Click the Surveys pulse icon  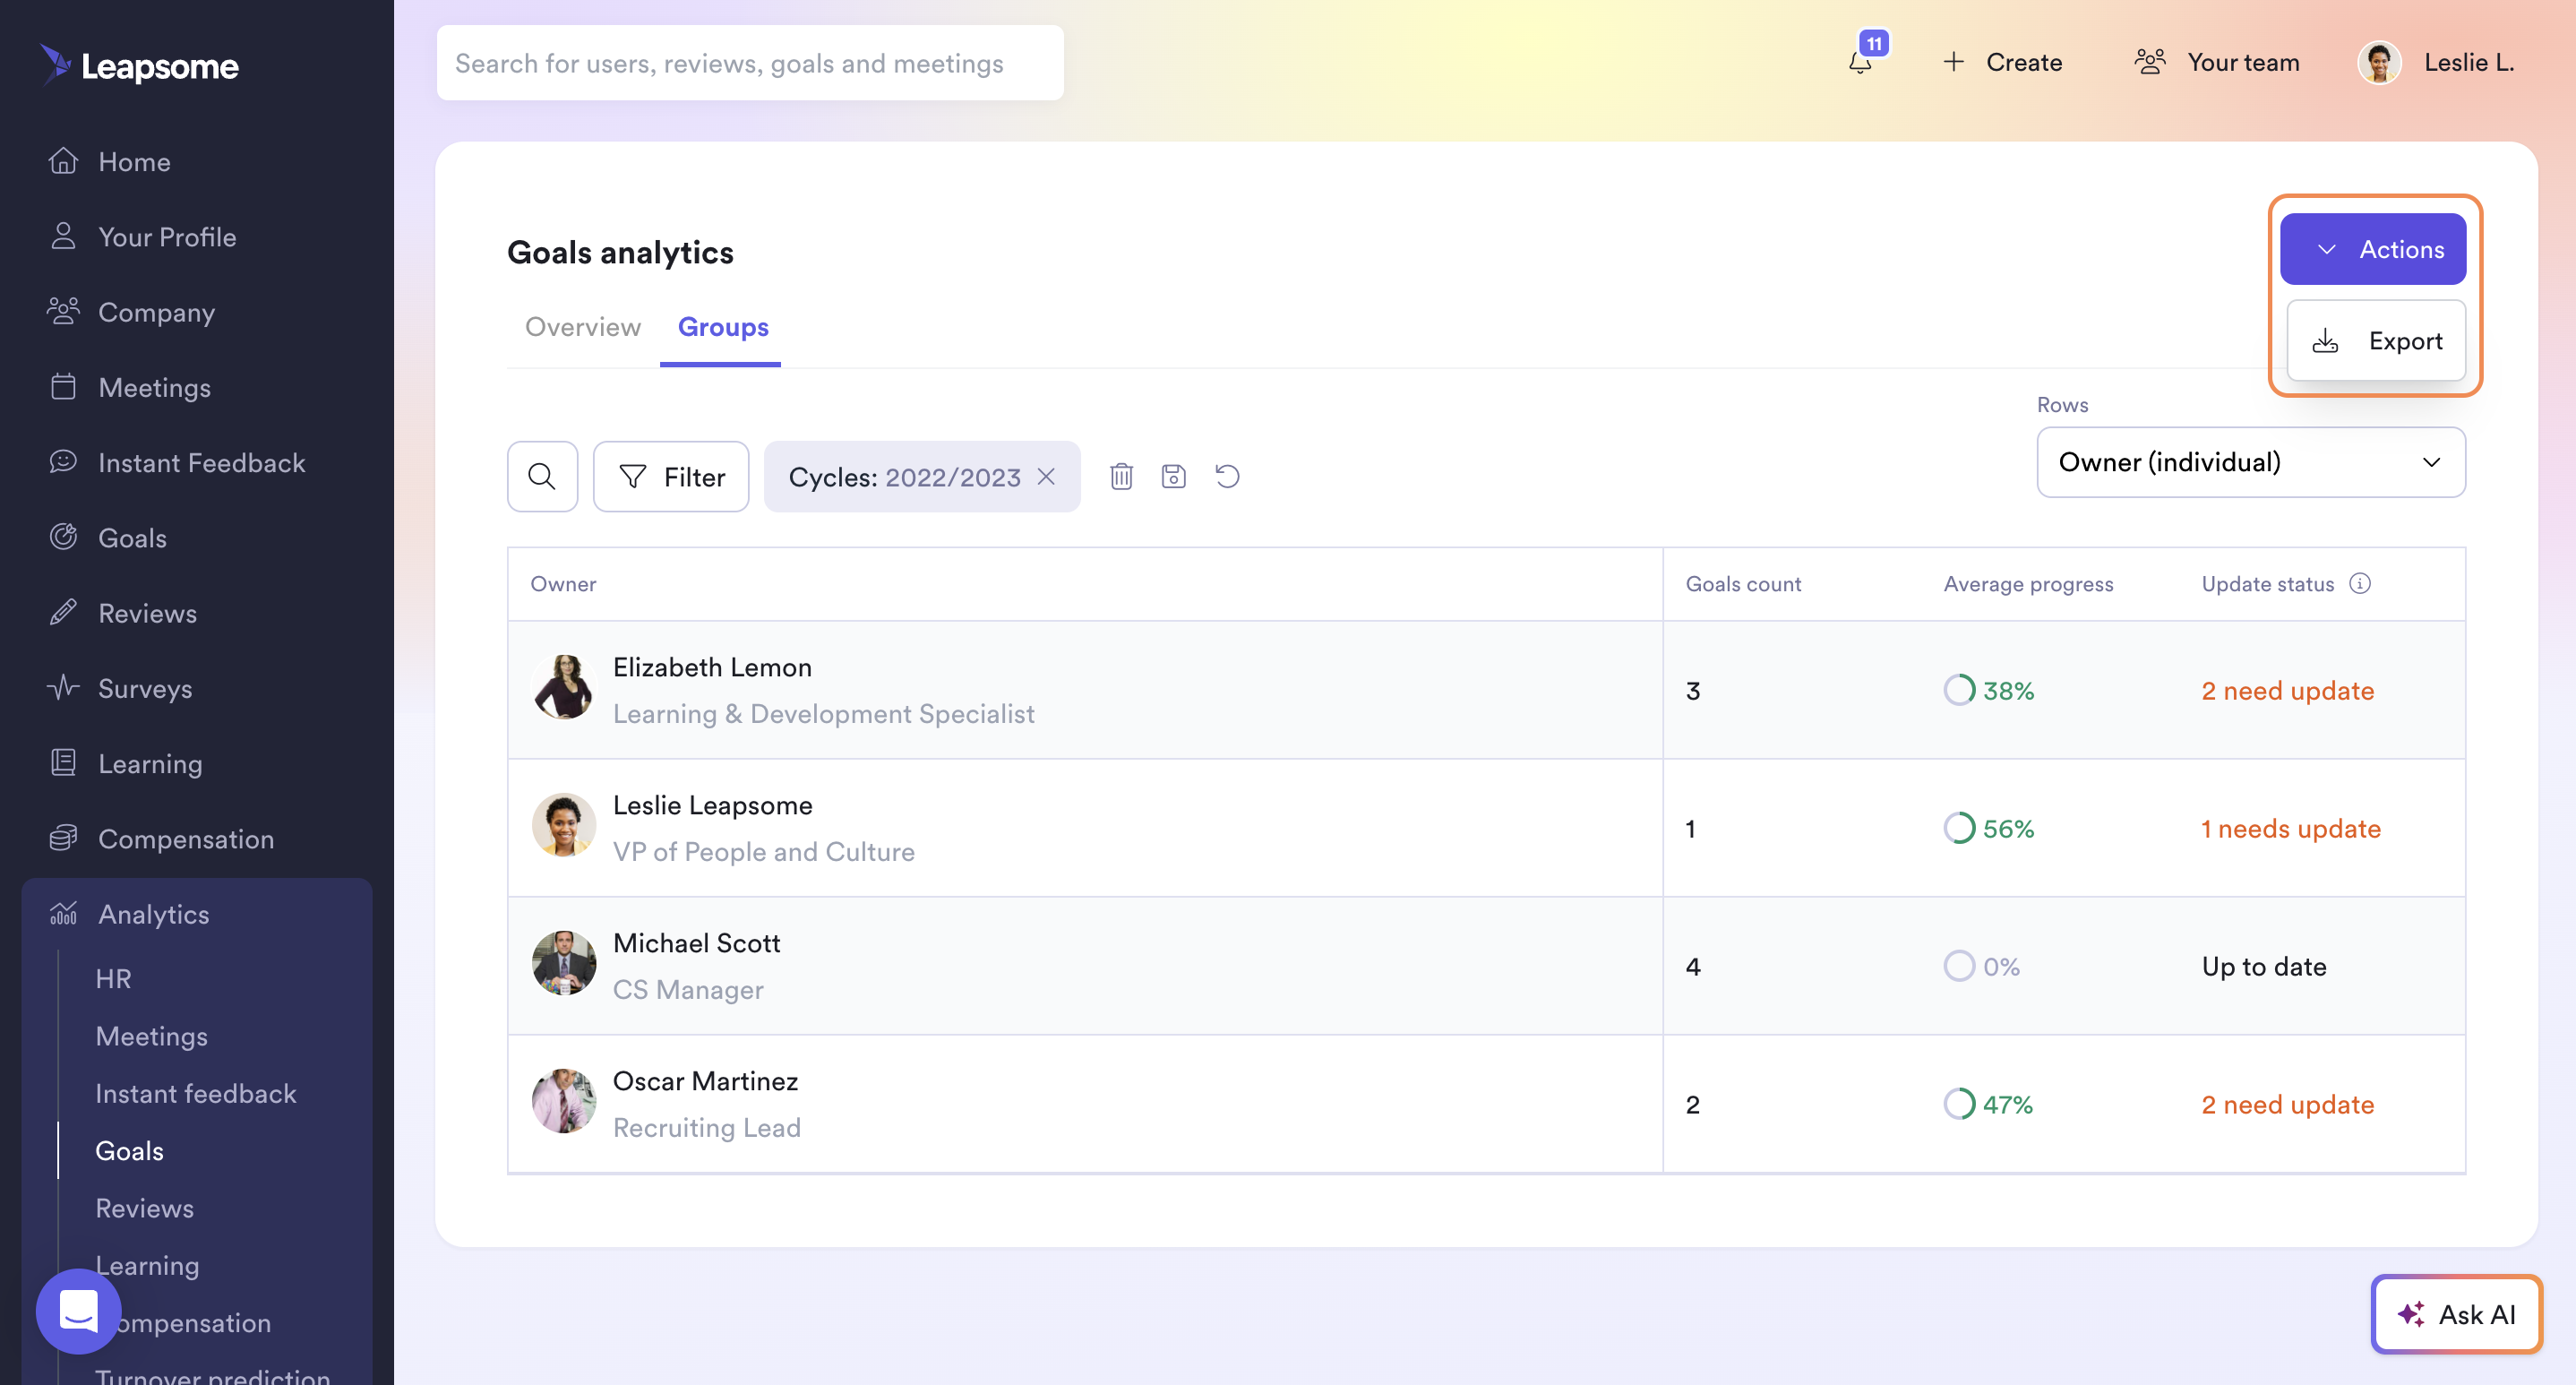(63, 688)
